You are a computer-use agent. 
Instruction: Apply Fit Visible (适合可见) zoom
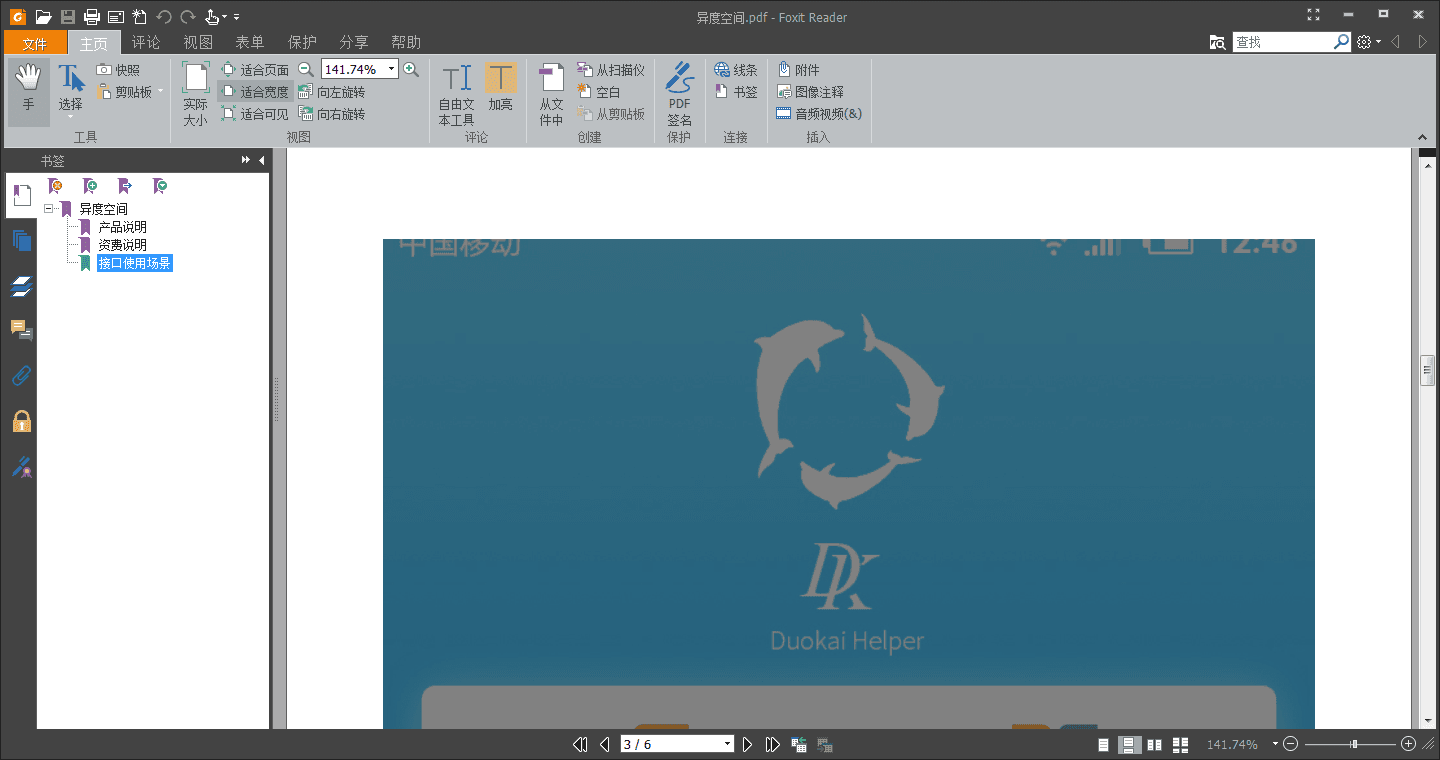pos(254,114)
